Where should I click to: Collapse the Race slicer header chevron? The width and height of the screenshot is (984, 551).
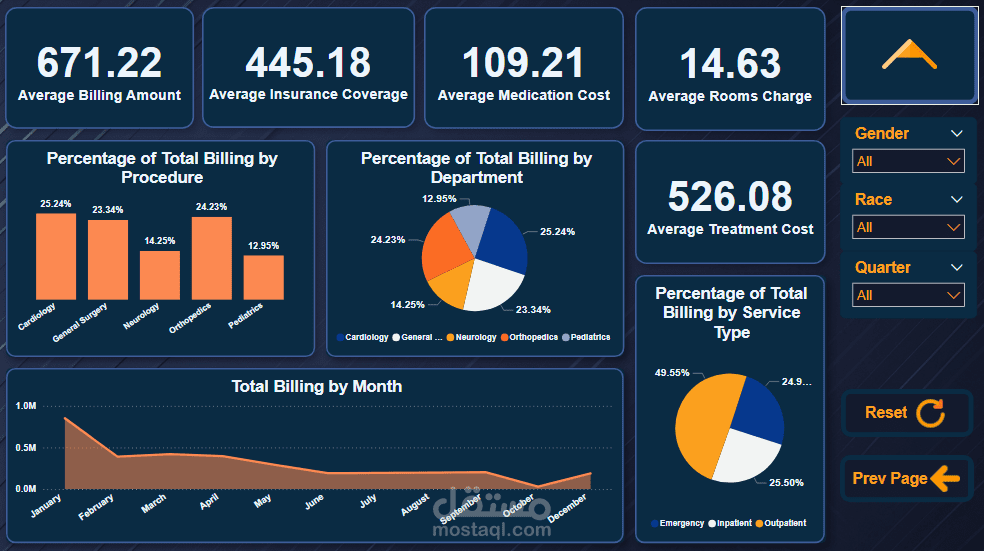956,200
